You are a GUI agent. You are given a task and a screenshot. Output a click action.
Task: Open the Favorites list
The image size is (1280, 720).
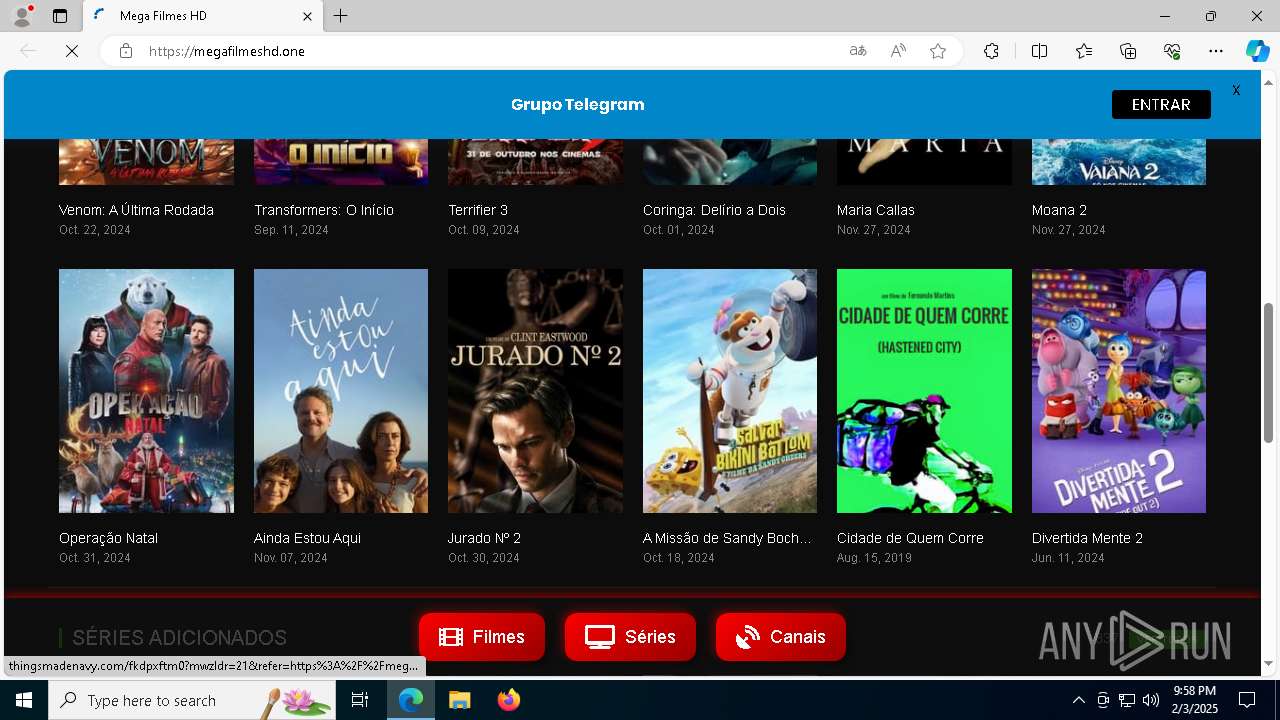pyautogui.click(x=1084, y=51)
